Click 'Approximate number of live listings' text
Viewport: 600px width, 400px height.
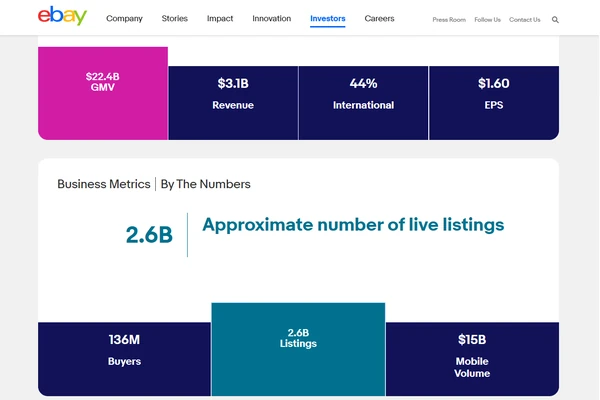pyautogui.click(x=353, y=225)
